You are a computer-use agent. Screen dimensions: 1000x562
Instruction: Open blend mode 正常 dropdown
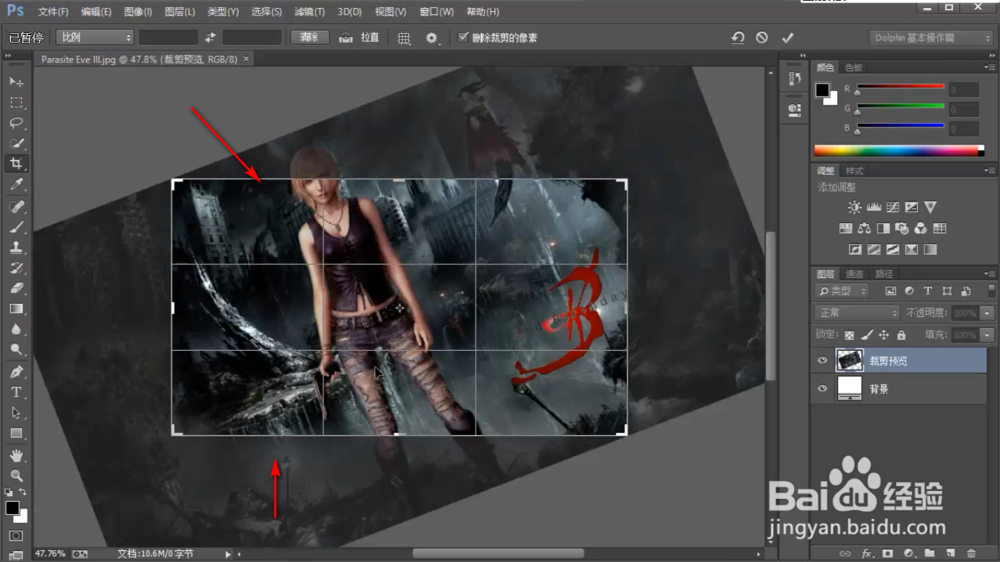(x=857, y=313)
